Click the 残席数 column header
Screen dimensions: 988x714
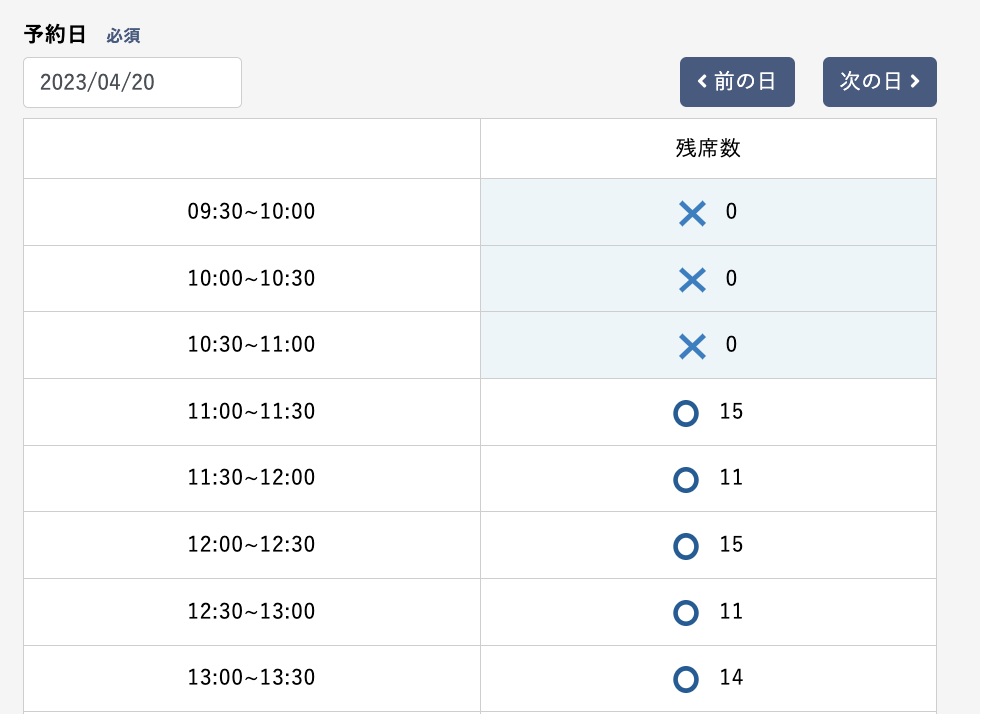(x=708, y=149)
